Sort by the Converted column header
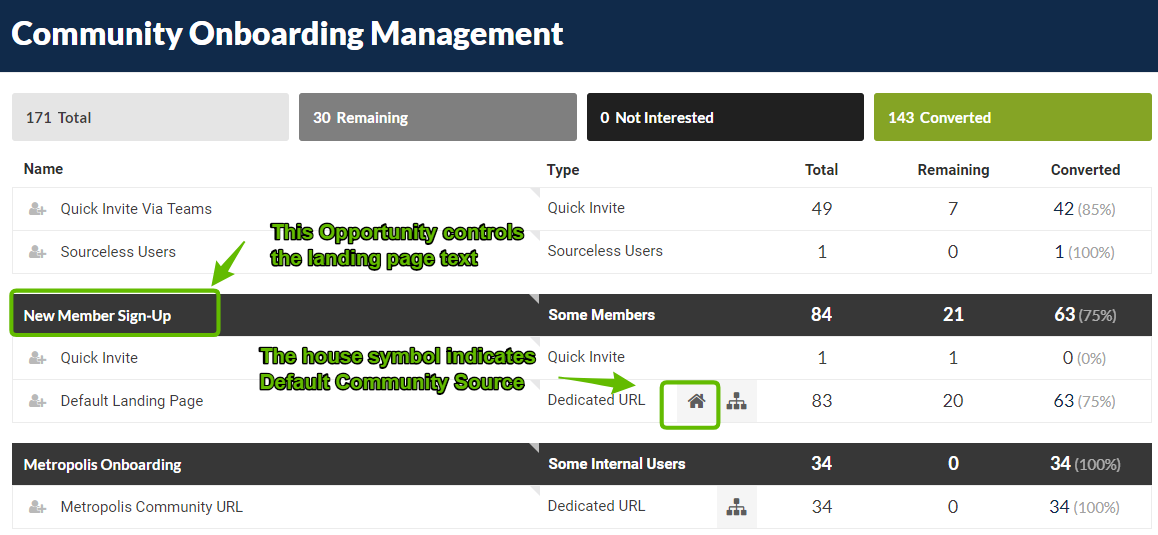This screenshot has height=535, width=1158. click(1085, 170)
